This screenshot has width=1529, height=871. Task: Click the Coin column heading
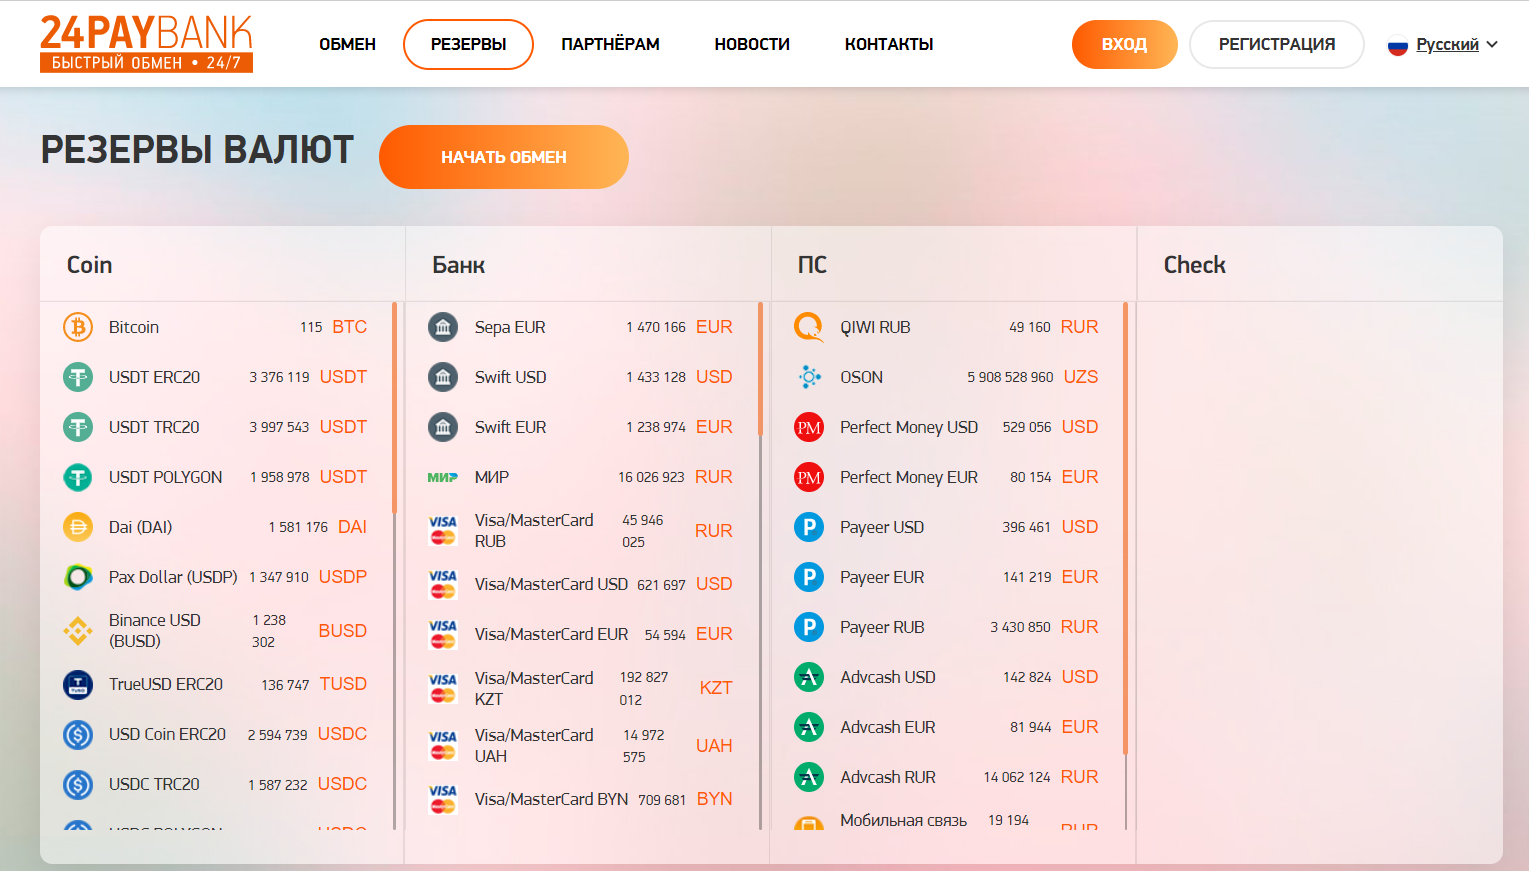pyautogui.click(x=89, y=265)
